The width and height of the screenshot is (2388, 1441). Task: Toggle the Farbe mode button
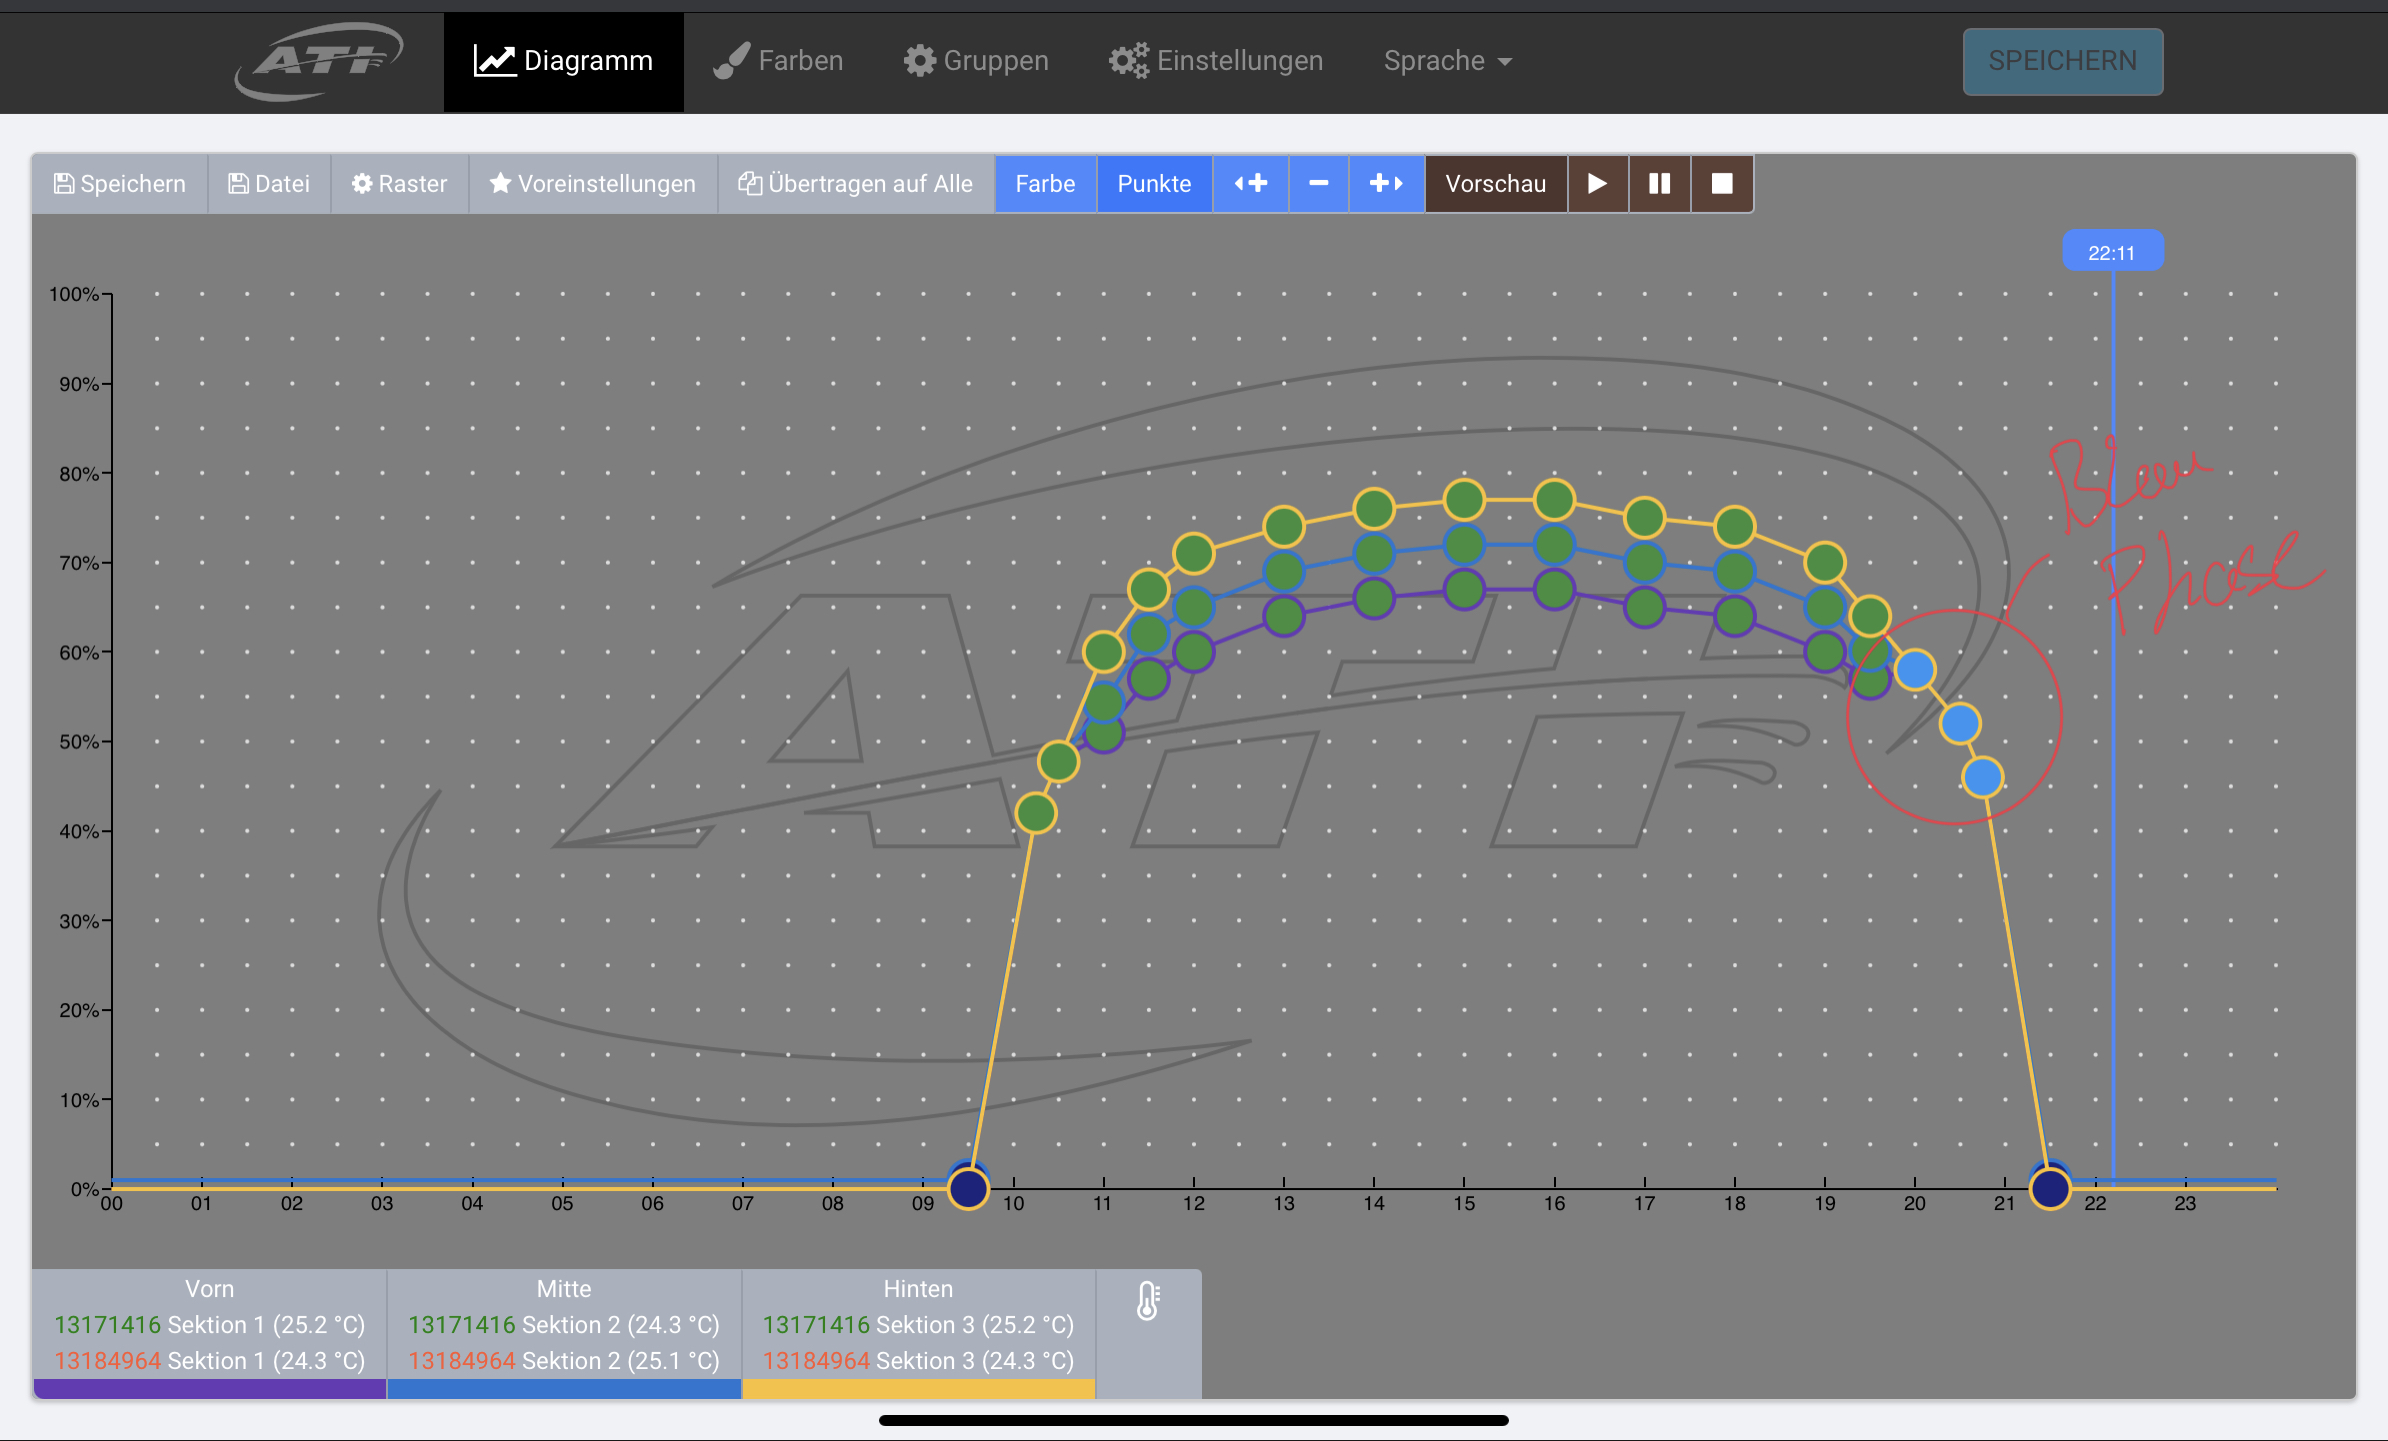[1044, 184]
